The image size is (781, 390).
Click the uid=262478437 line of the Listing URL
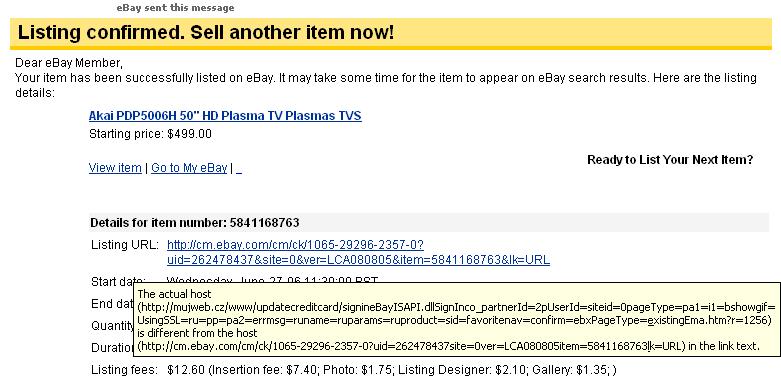(359, 260)
